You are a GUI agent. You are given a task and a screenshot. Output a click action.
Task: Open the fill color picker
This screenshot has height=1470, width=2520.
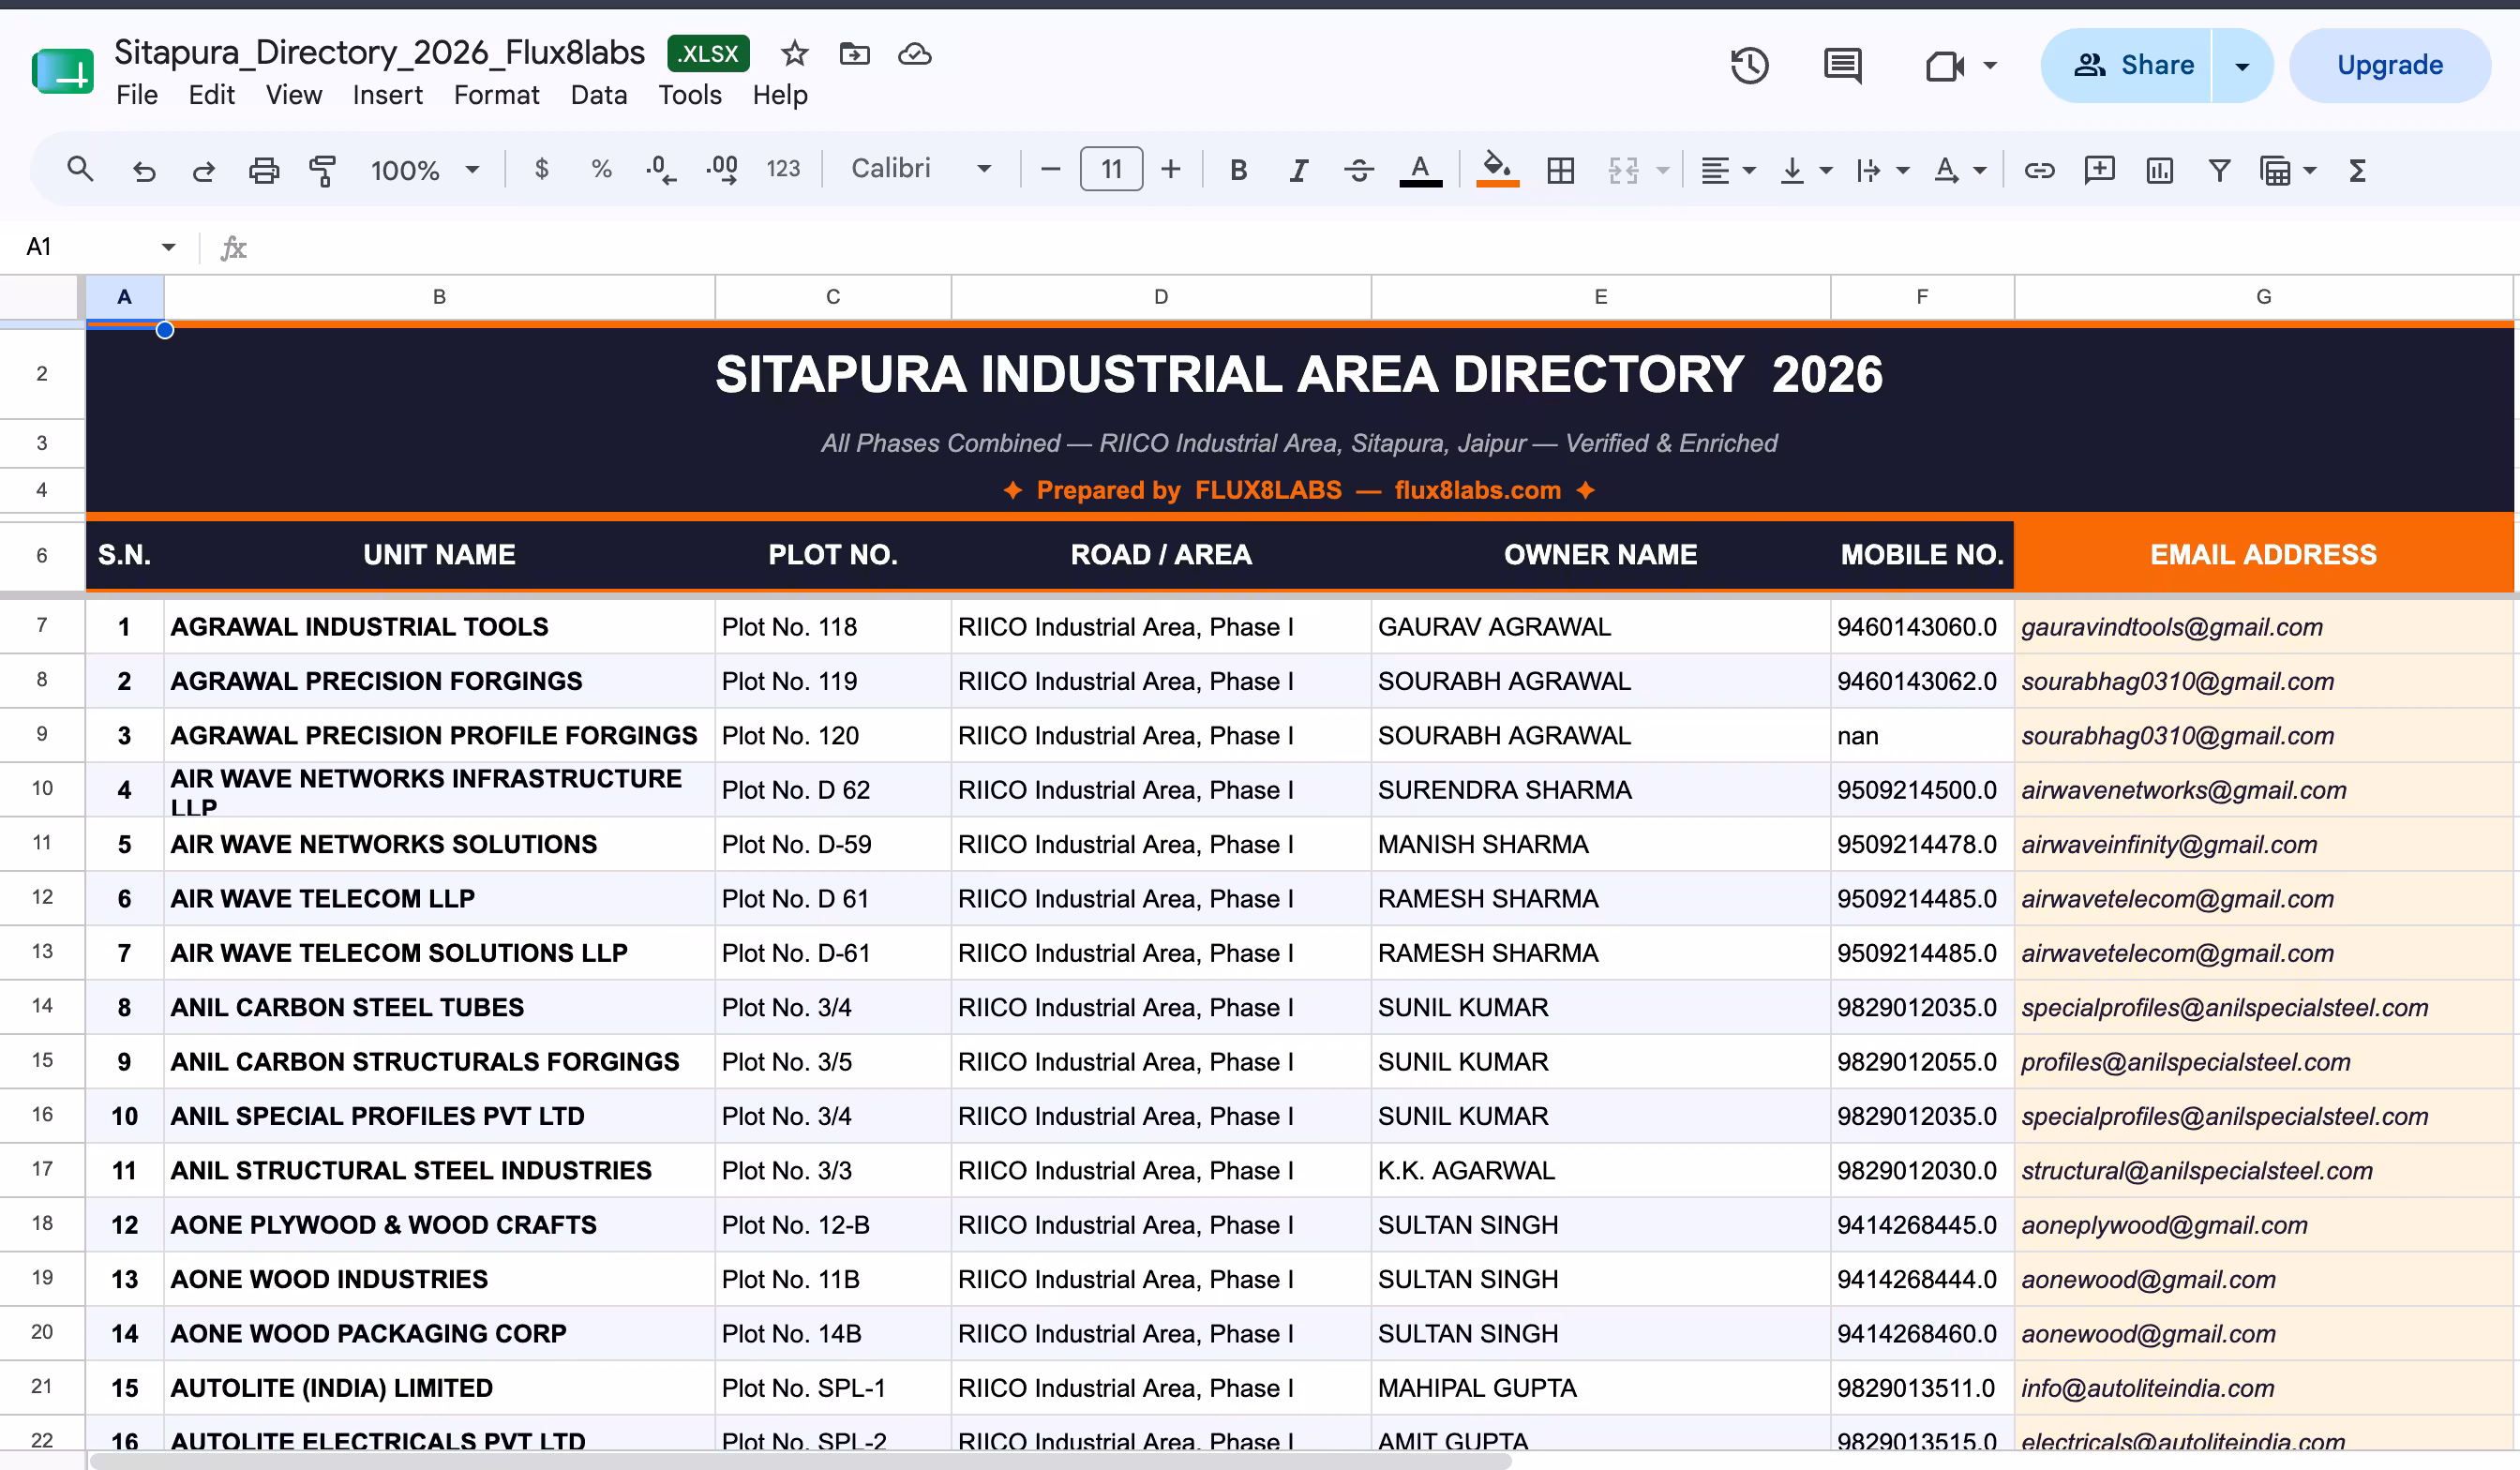(x=1497, y=170)
